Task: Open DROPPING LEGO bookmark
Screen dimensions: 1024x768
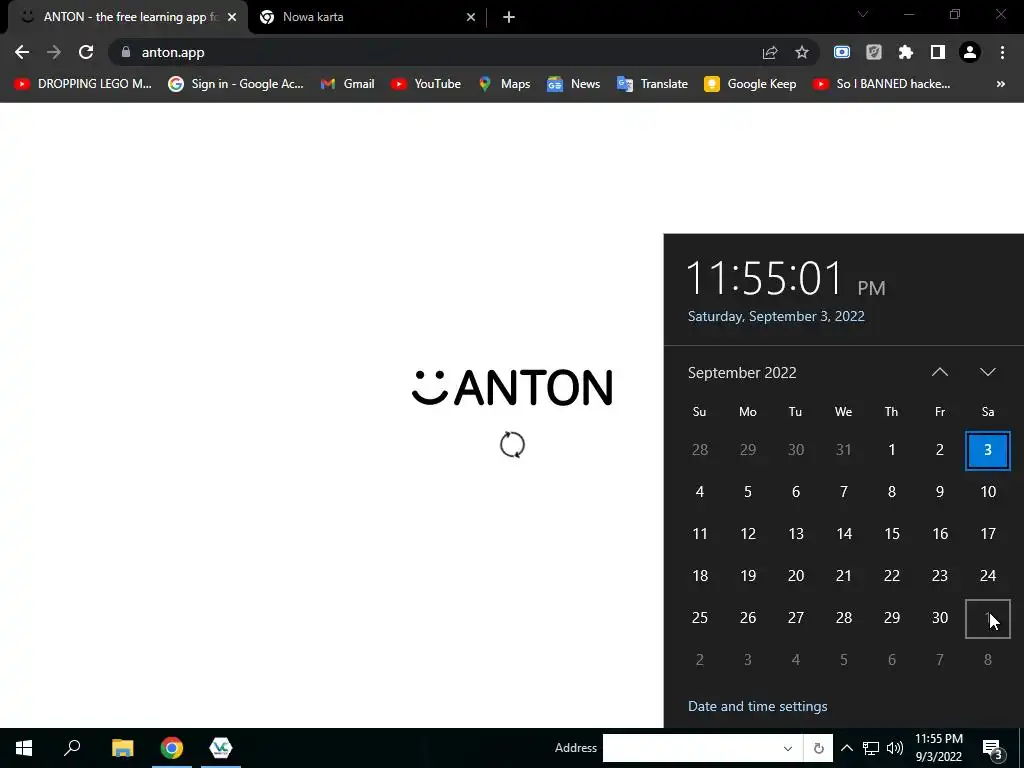Action: click(83, 84)
